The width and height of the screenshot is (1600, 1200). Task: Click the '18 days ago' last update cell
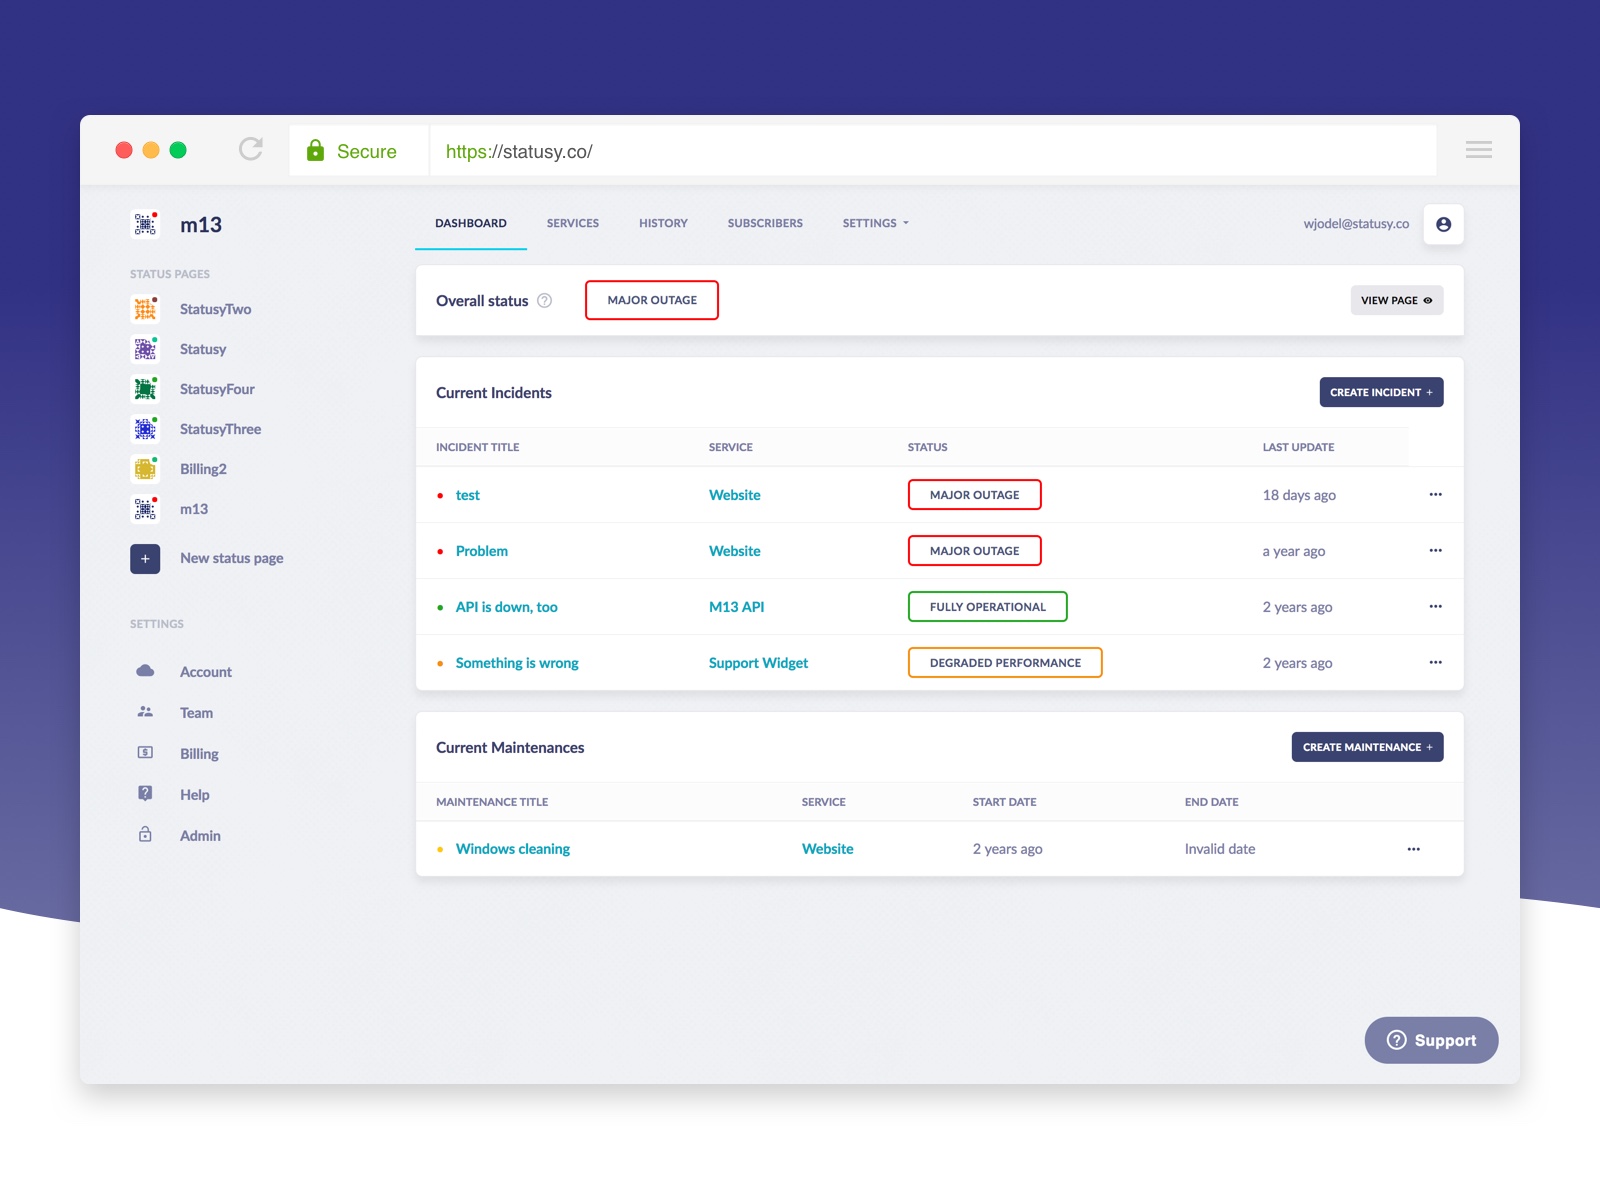coord(1299,495)
